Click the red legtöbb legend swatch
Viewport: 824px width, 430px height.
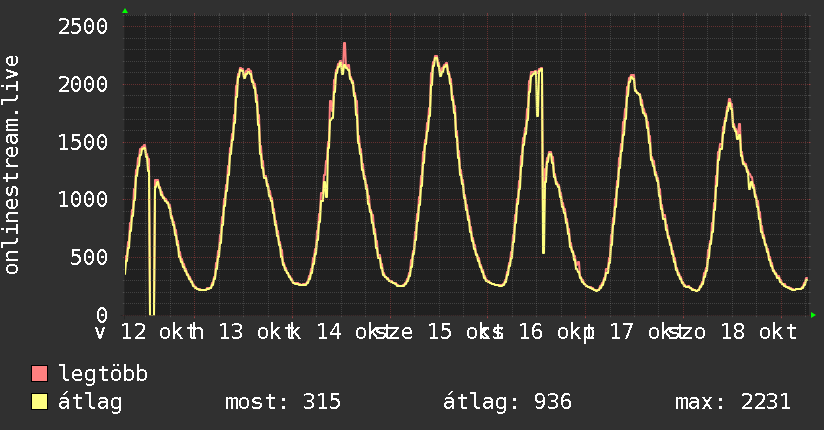point(40,375)
